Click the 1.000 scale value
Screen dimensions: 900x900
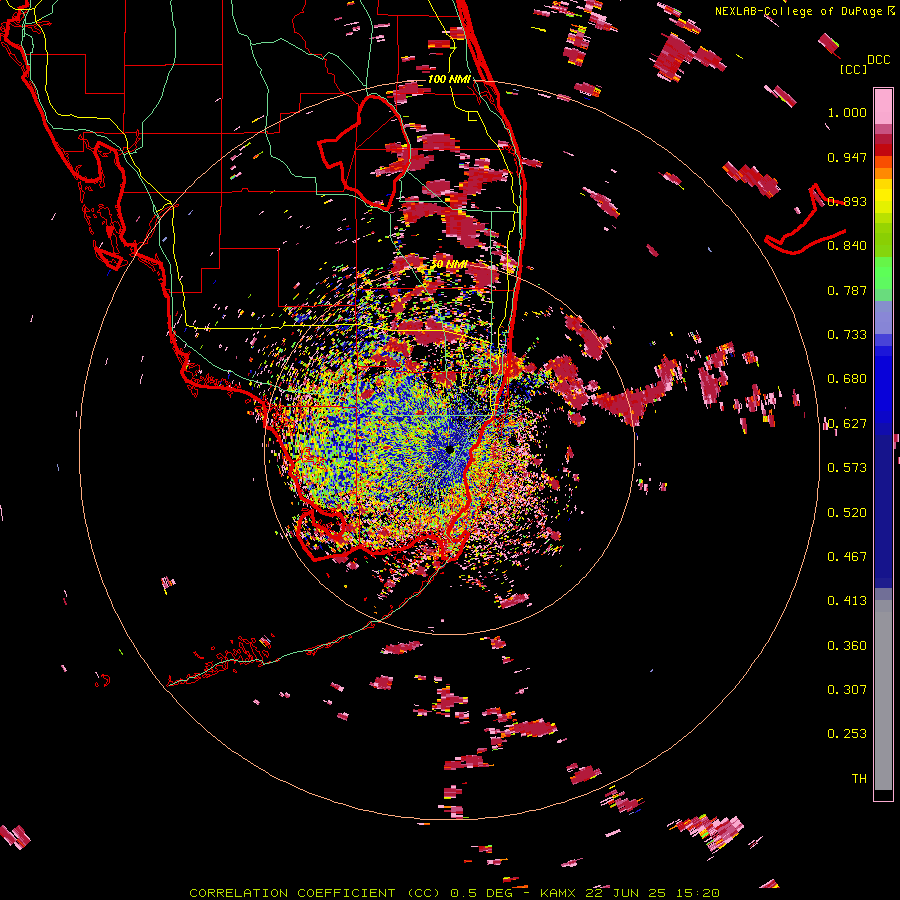[847, 112]
